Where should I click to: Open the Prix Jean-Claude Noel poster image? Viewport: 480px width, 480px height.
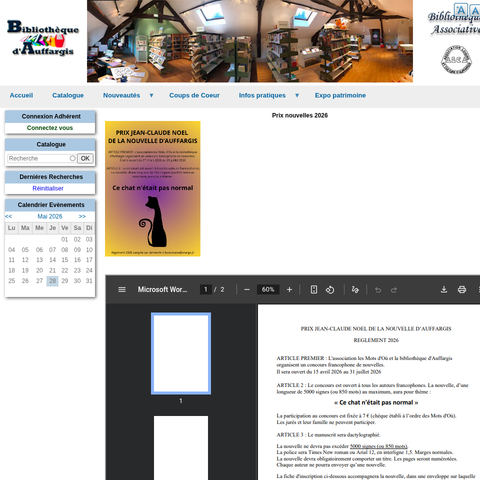coord(153,189)
